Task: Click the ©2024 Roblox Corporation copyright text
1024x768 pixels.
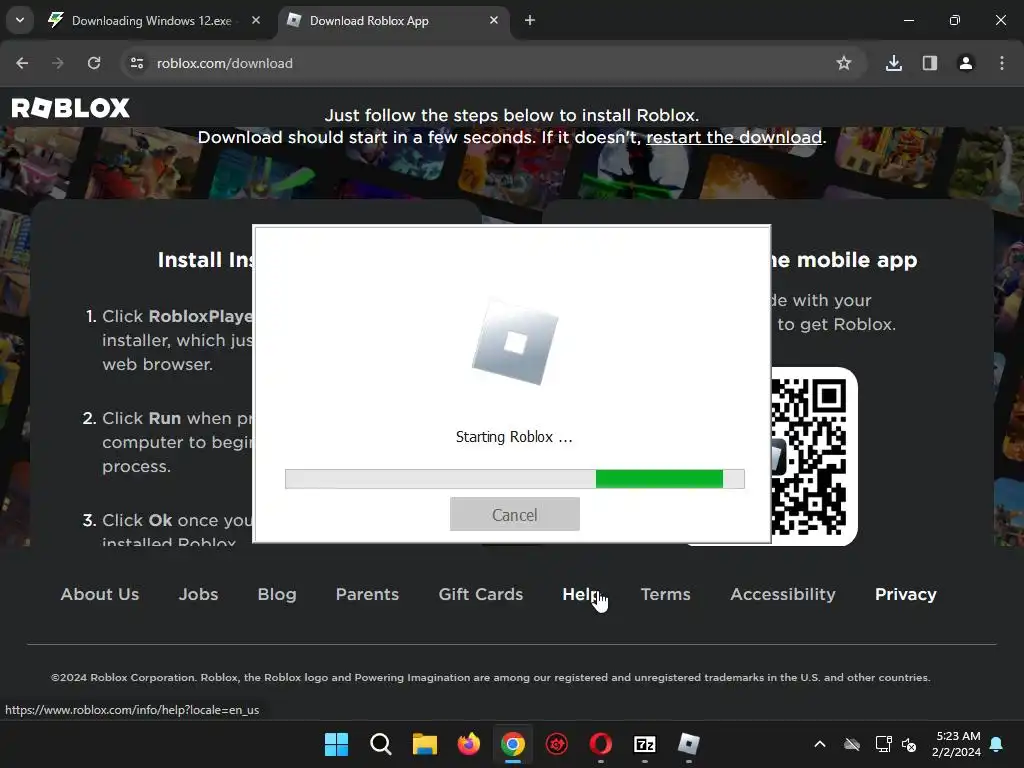Action: pyautogui.click(x=491, y=677)
